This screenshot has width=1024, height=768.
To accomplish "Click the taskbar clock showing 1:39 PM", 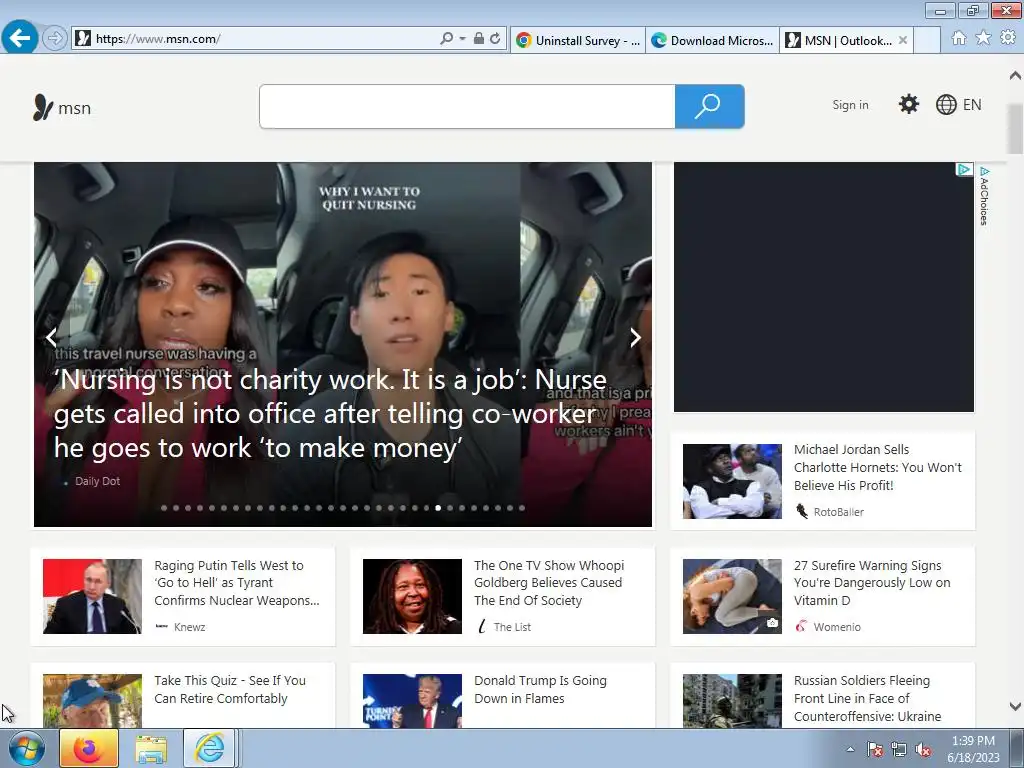I will pos(973,749).
